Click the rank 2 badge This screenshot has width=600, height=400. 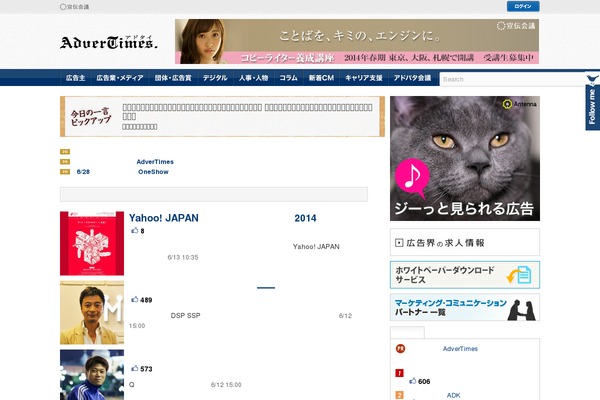399,395
